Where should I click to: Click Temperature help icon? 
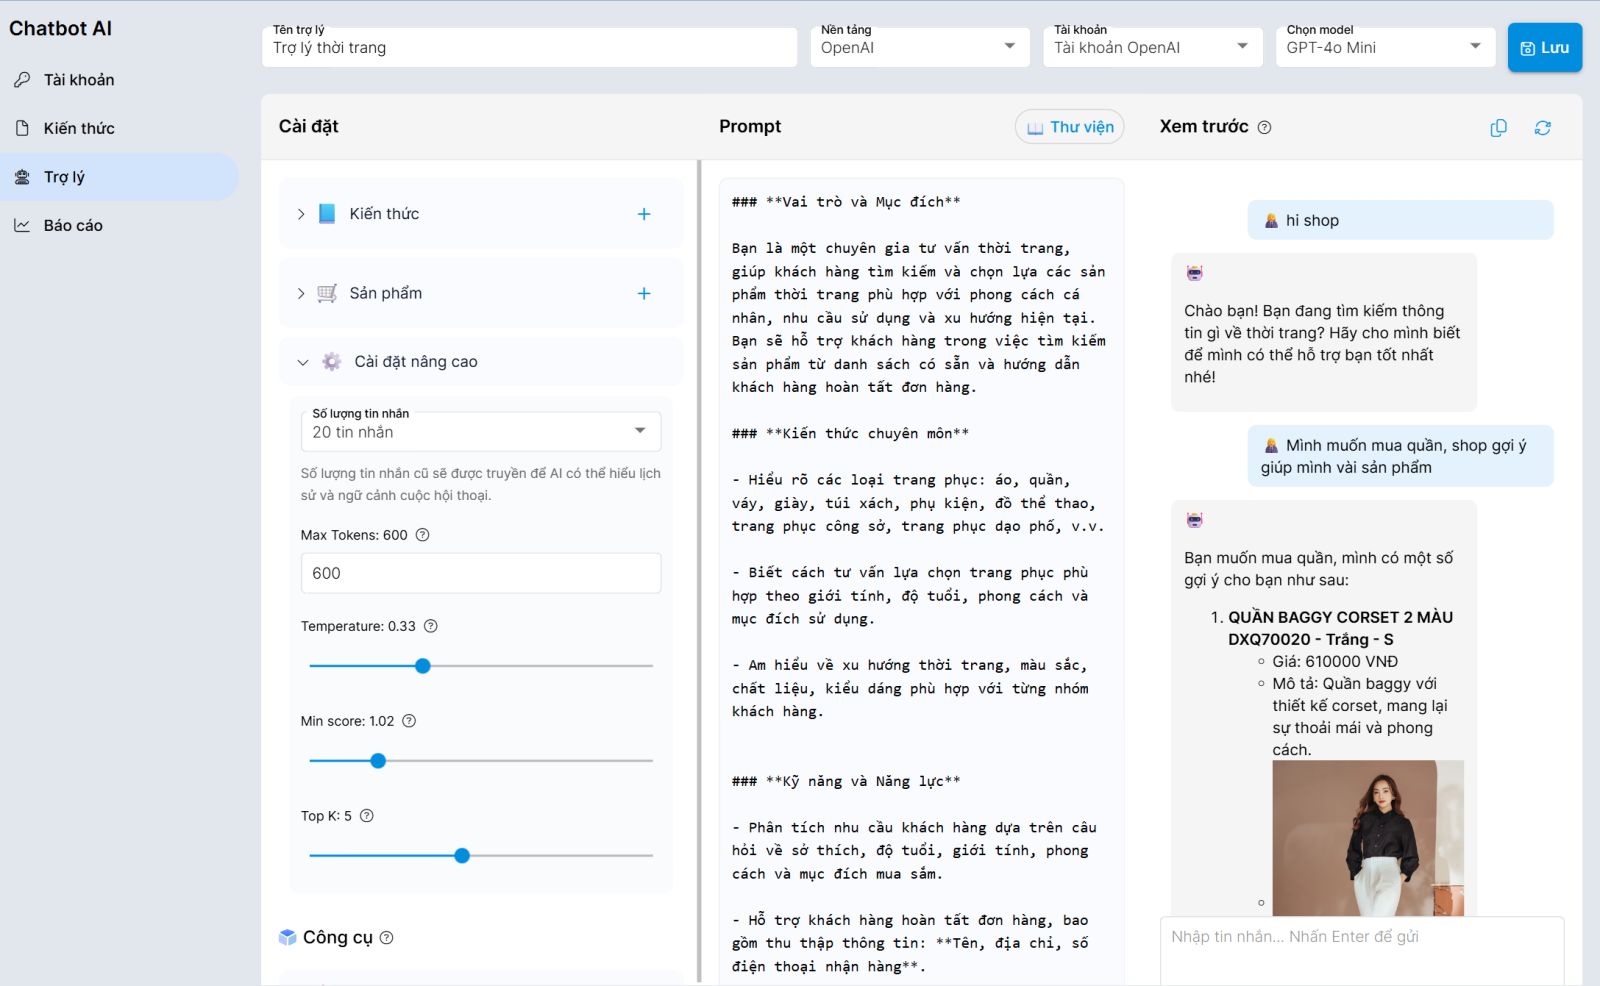click(431, 626)
